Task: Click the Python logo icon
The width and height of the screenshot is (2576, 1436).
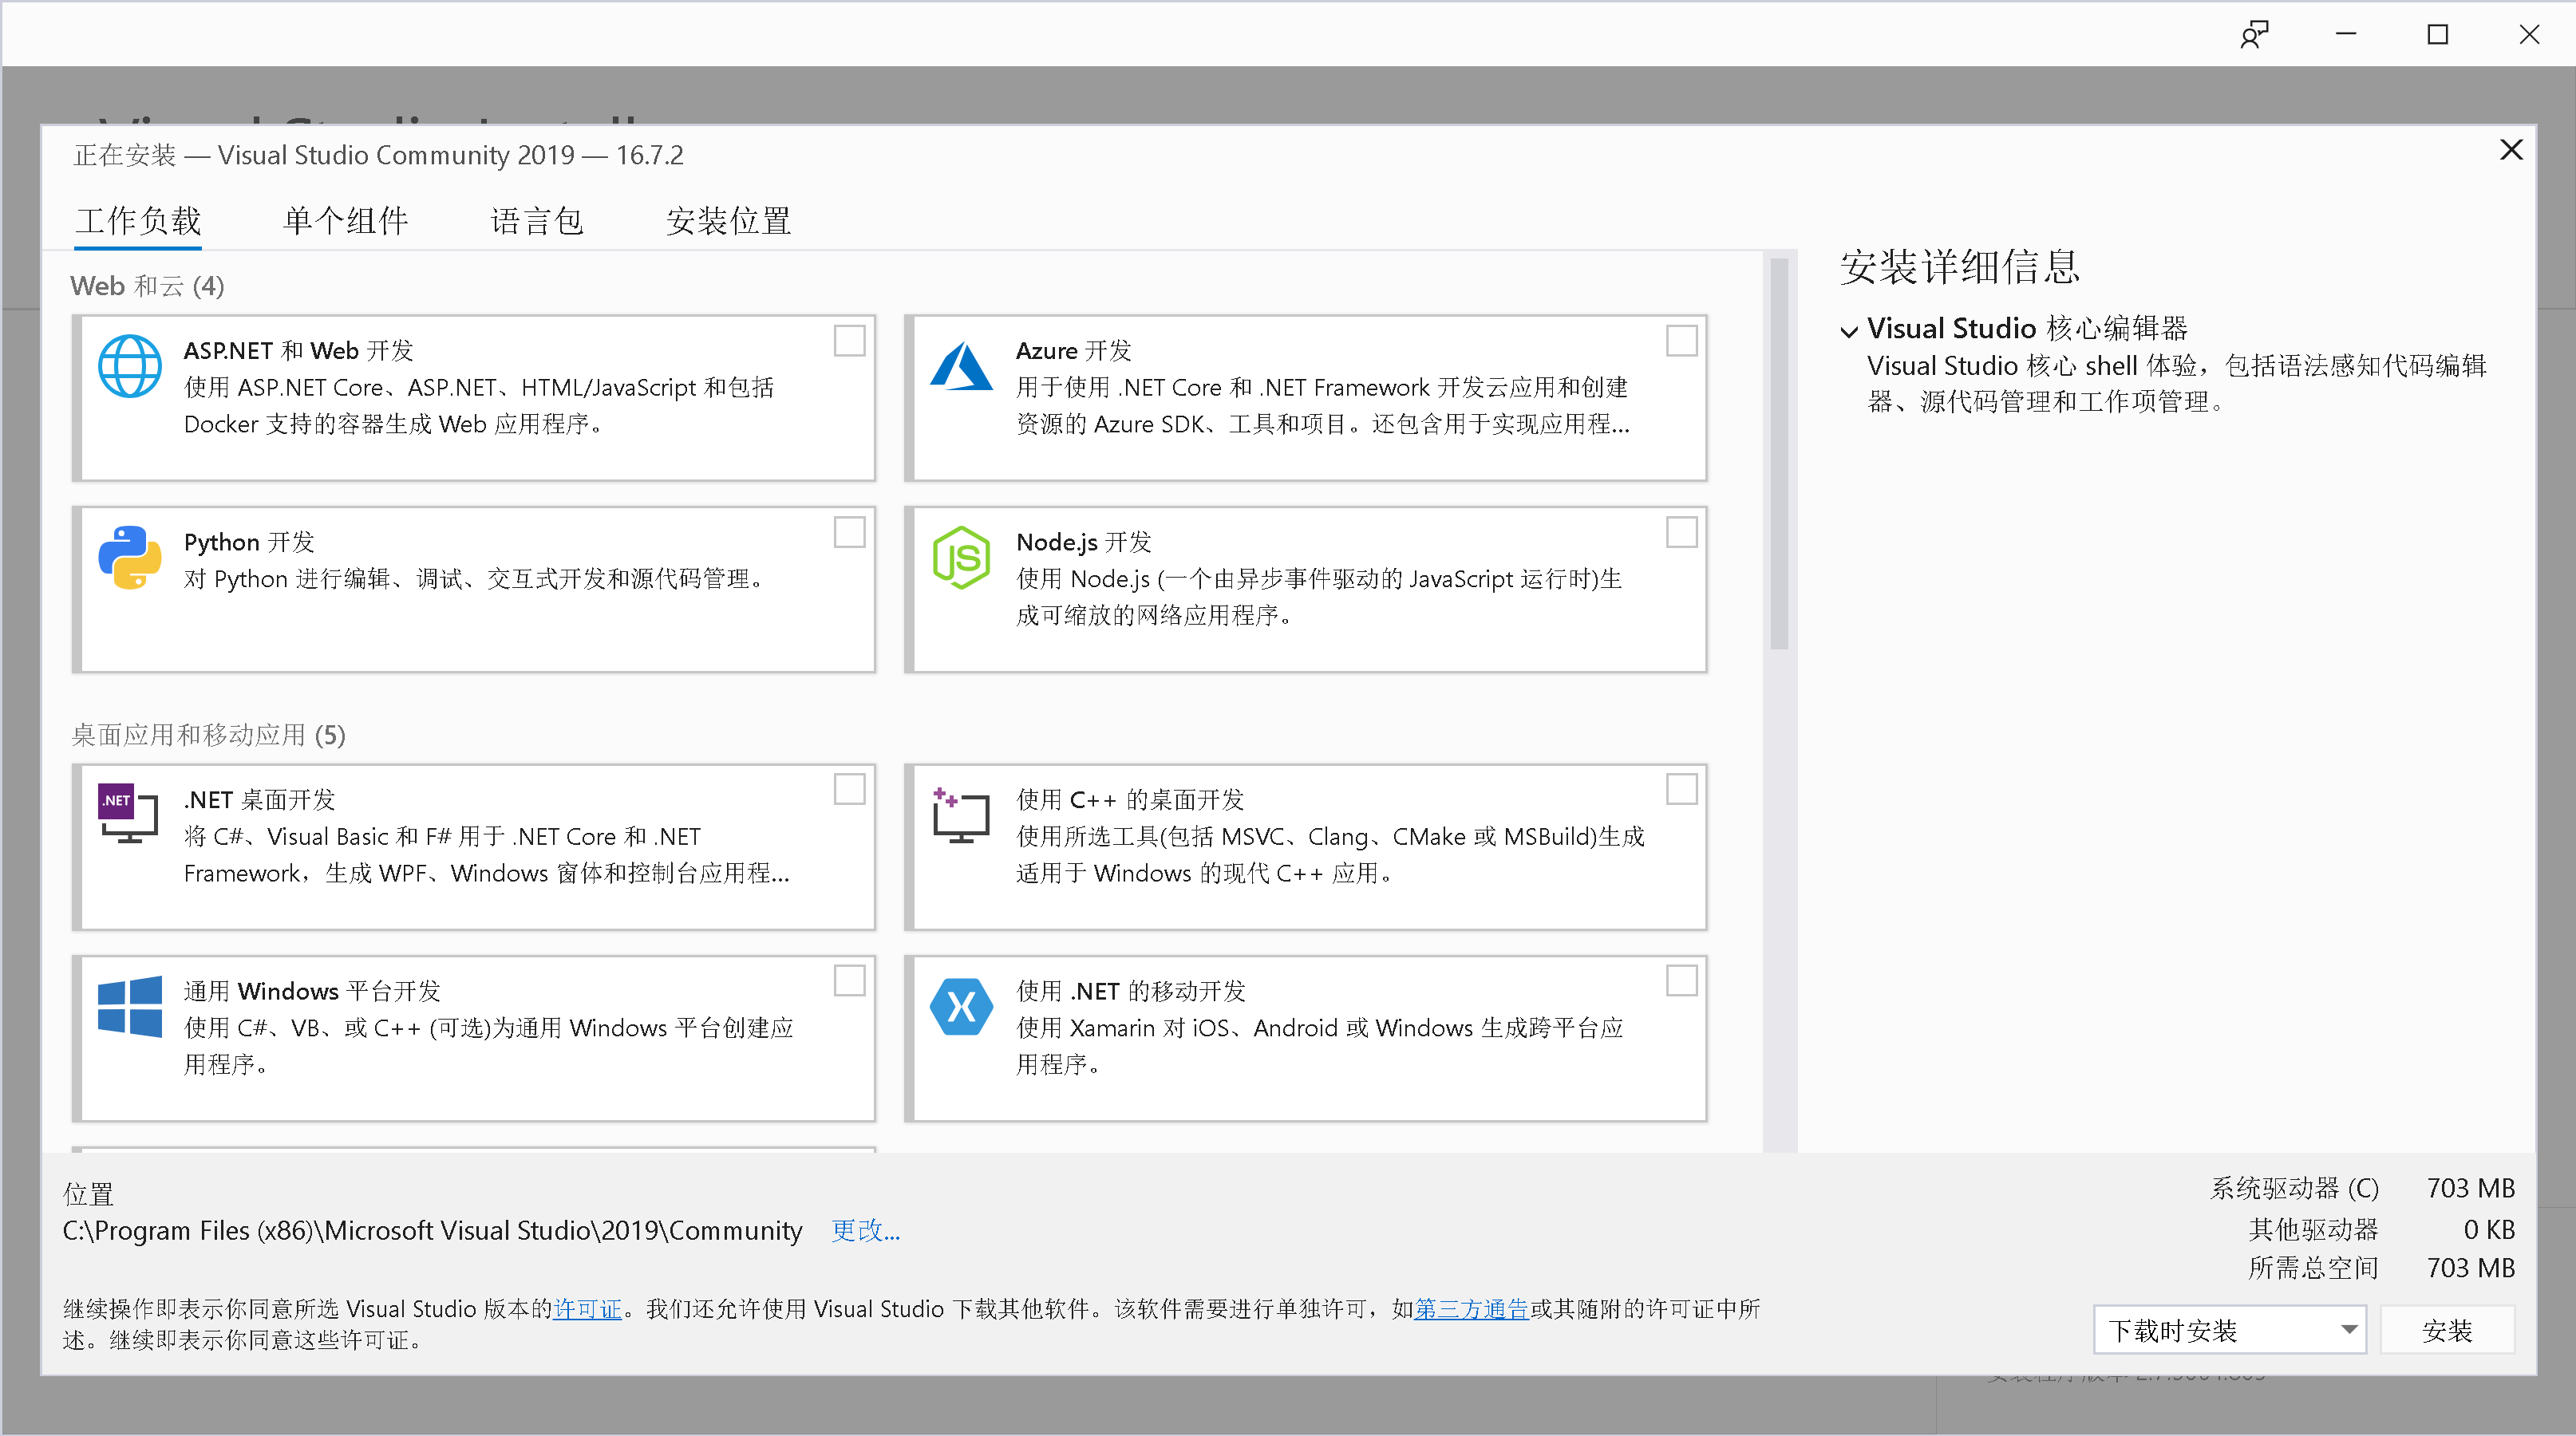Action: 130,558
